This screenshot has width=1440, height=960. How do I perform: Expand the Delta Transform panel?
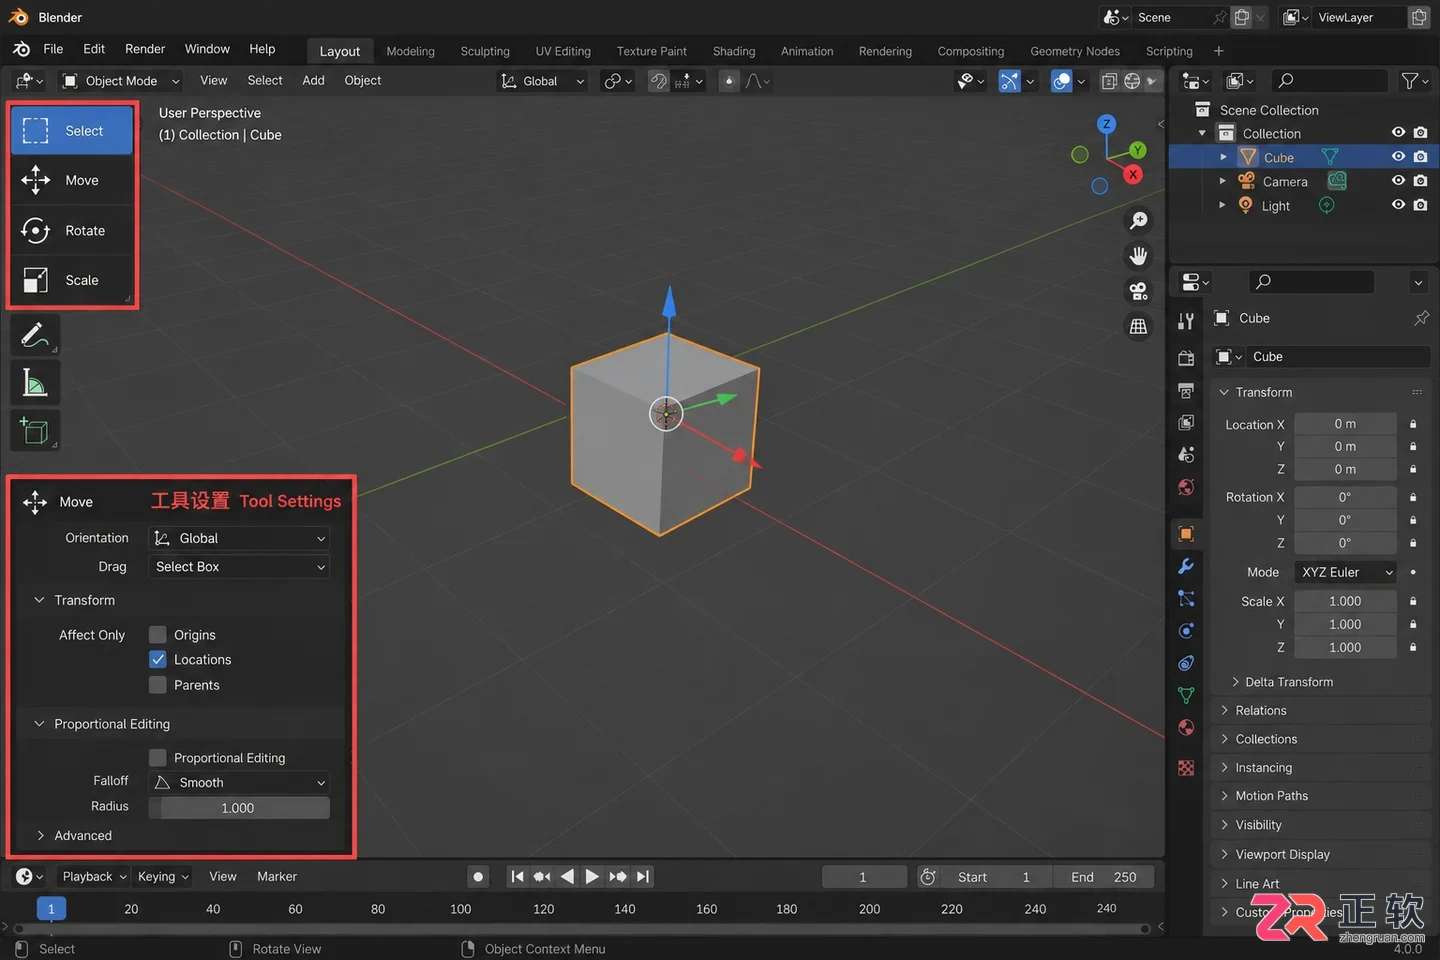(1283, 682)
